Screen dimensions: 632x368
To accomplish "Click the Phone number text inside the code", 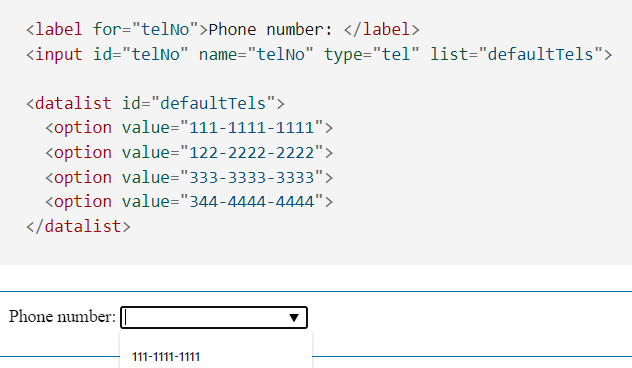I will coord(270,29).
